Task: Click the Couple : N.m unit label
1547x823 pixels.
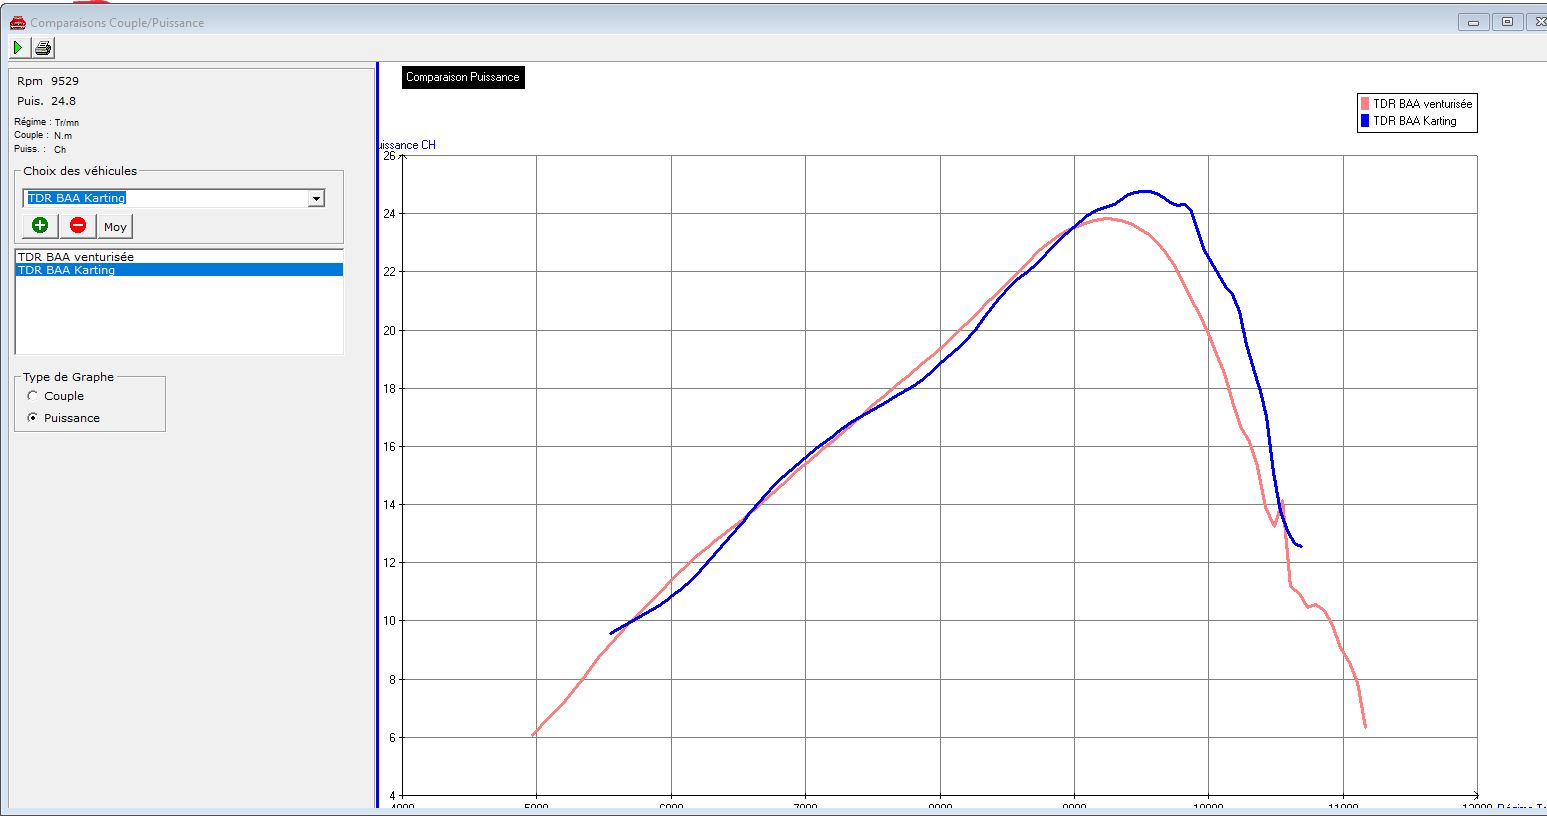Action: point(43,135)
